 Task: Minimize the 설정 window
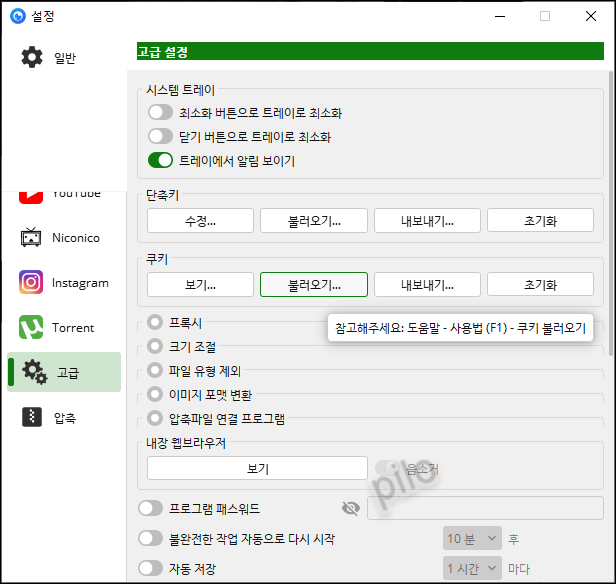(500, 16)
